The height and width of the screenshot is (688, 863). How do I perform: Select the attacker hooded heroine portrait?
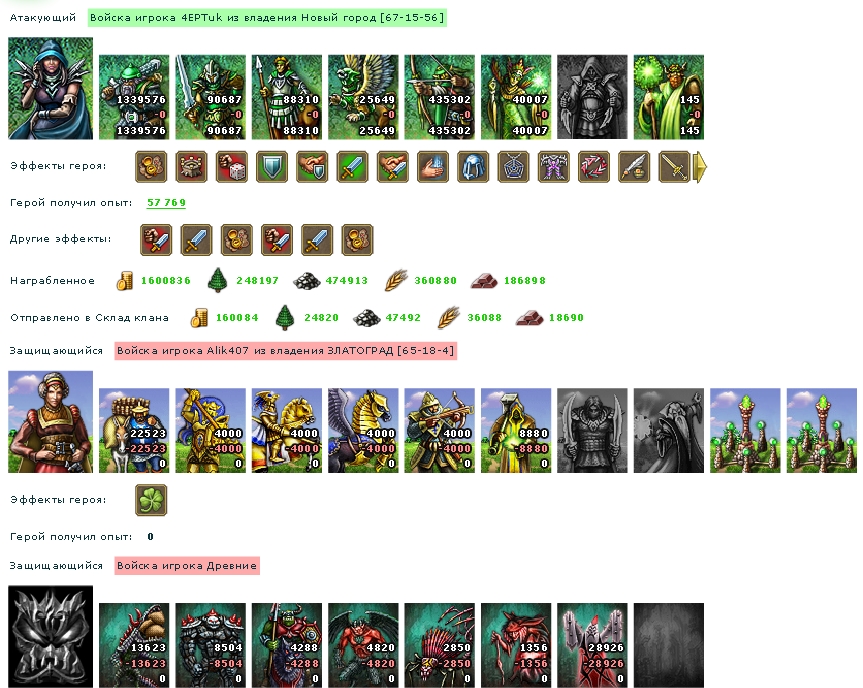pos(51,89)
